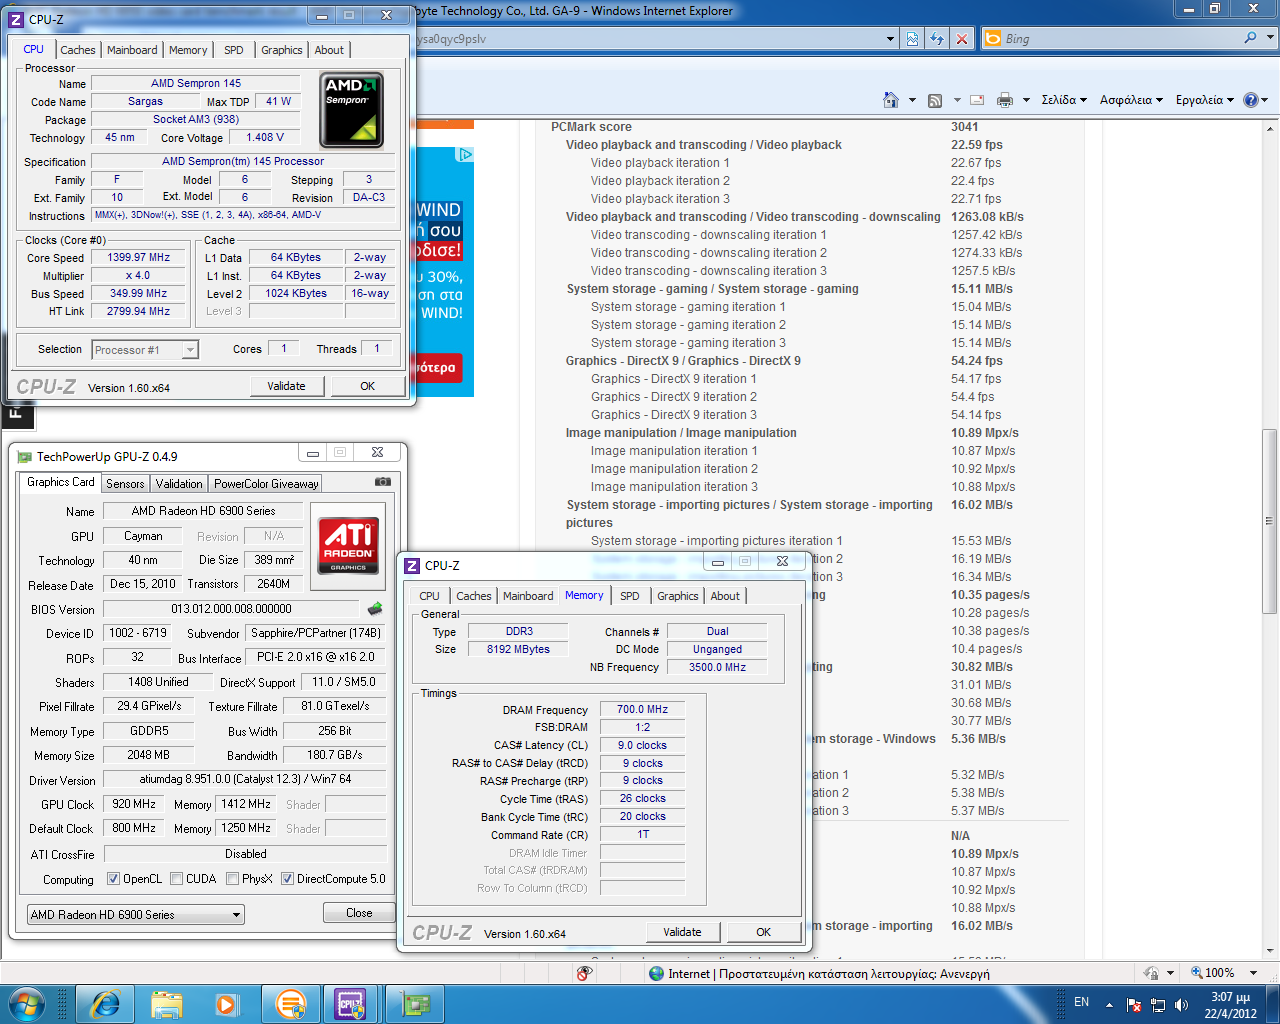Click OK in lower CPU-Z Memory window
This screenshot has height=1024, width=1280.
point(763,932)
